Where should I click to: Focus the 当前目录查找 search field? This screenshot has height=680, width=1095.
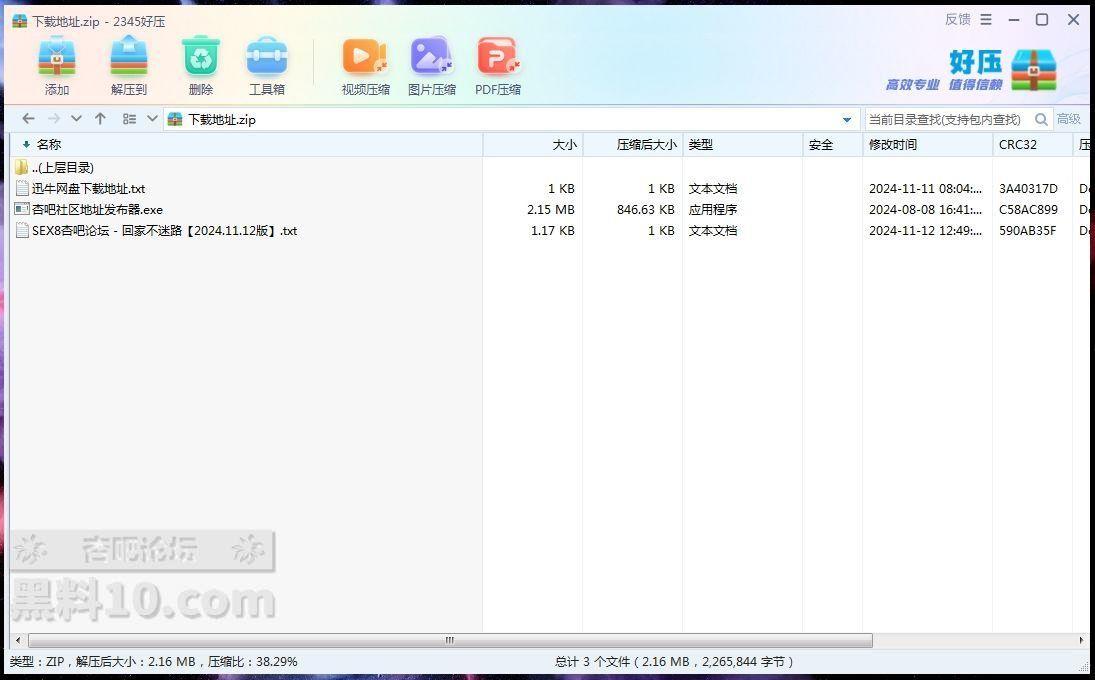coord(948,119)
